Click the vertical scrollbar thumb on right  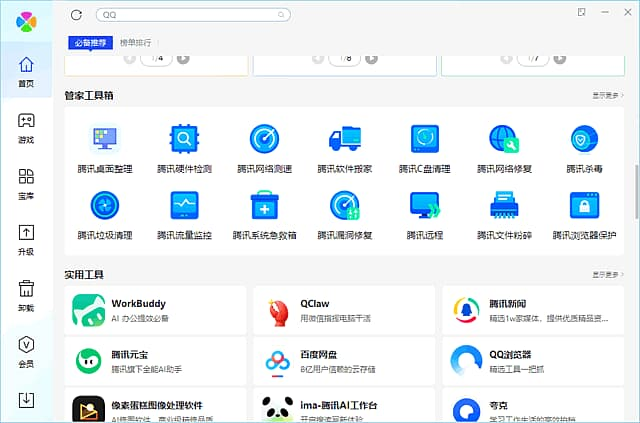tap(637, 191)
